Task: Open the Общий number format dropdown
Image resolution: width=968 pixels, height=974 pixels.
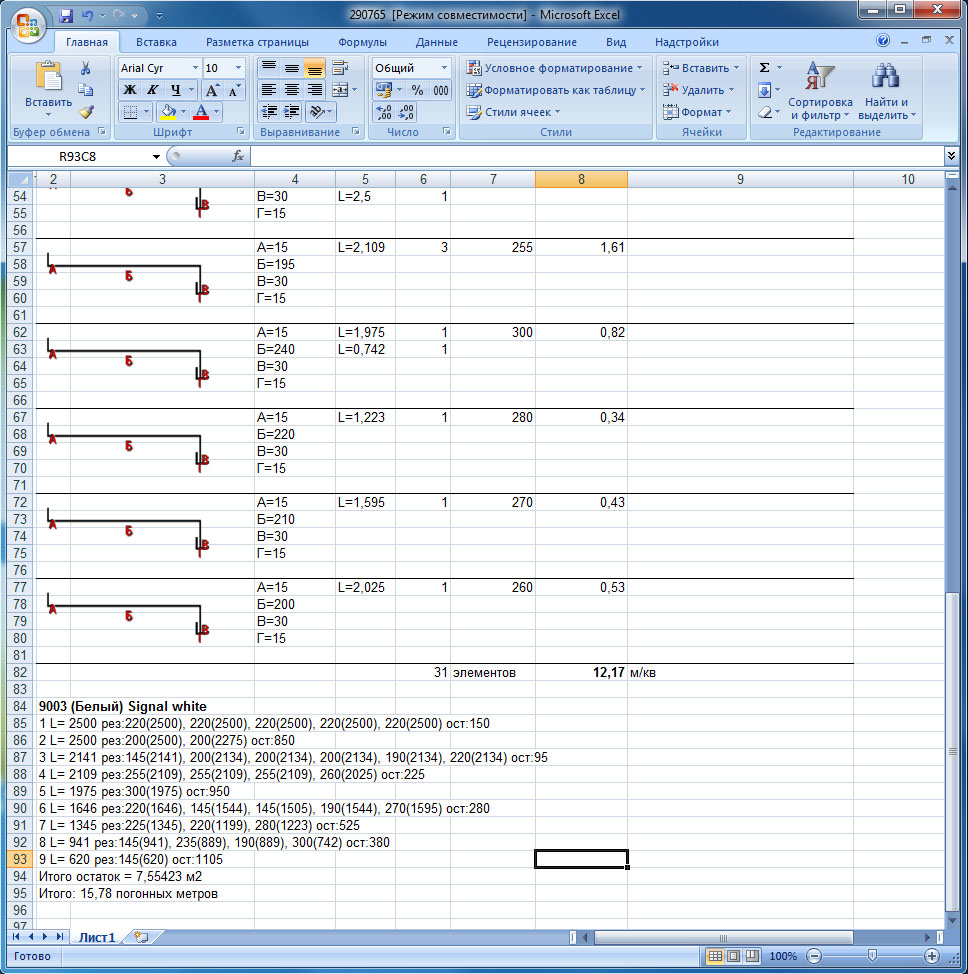Action: (444, 68)
